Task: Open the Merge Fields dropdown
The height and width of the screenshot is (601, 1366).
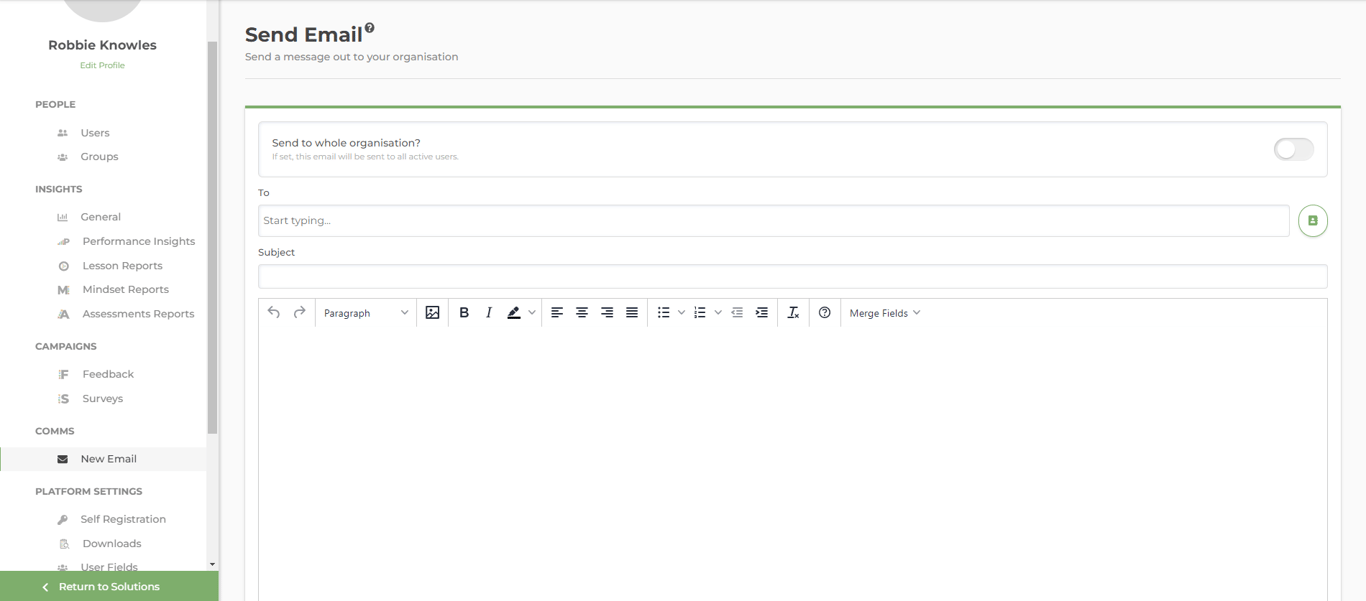Action: pos(885,313)
